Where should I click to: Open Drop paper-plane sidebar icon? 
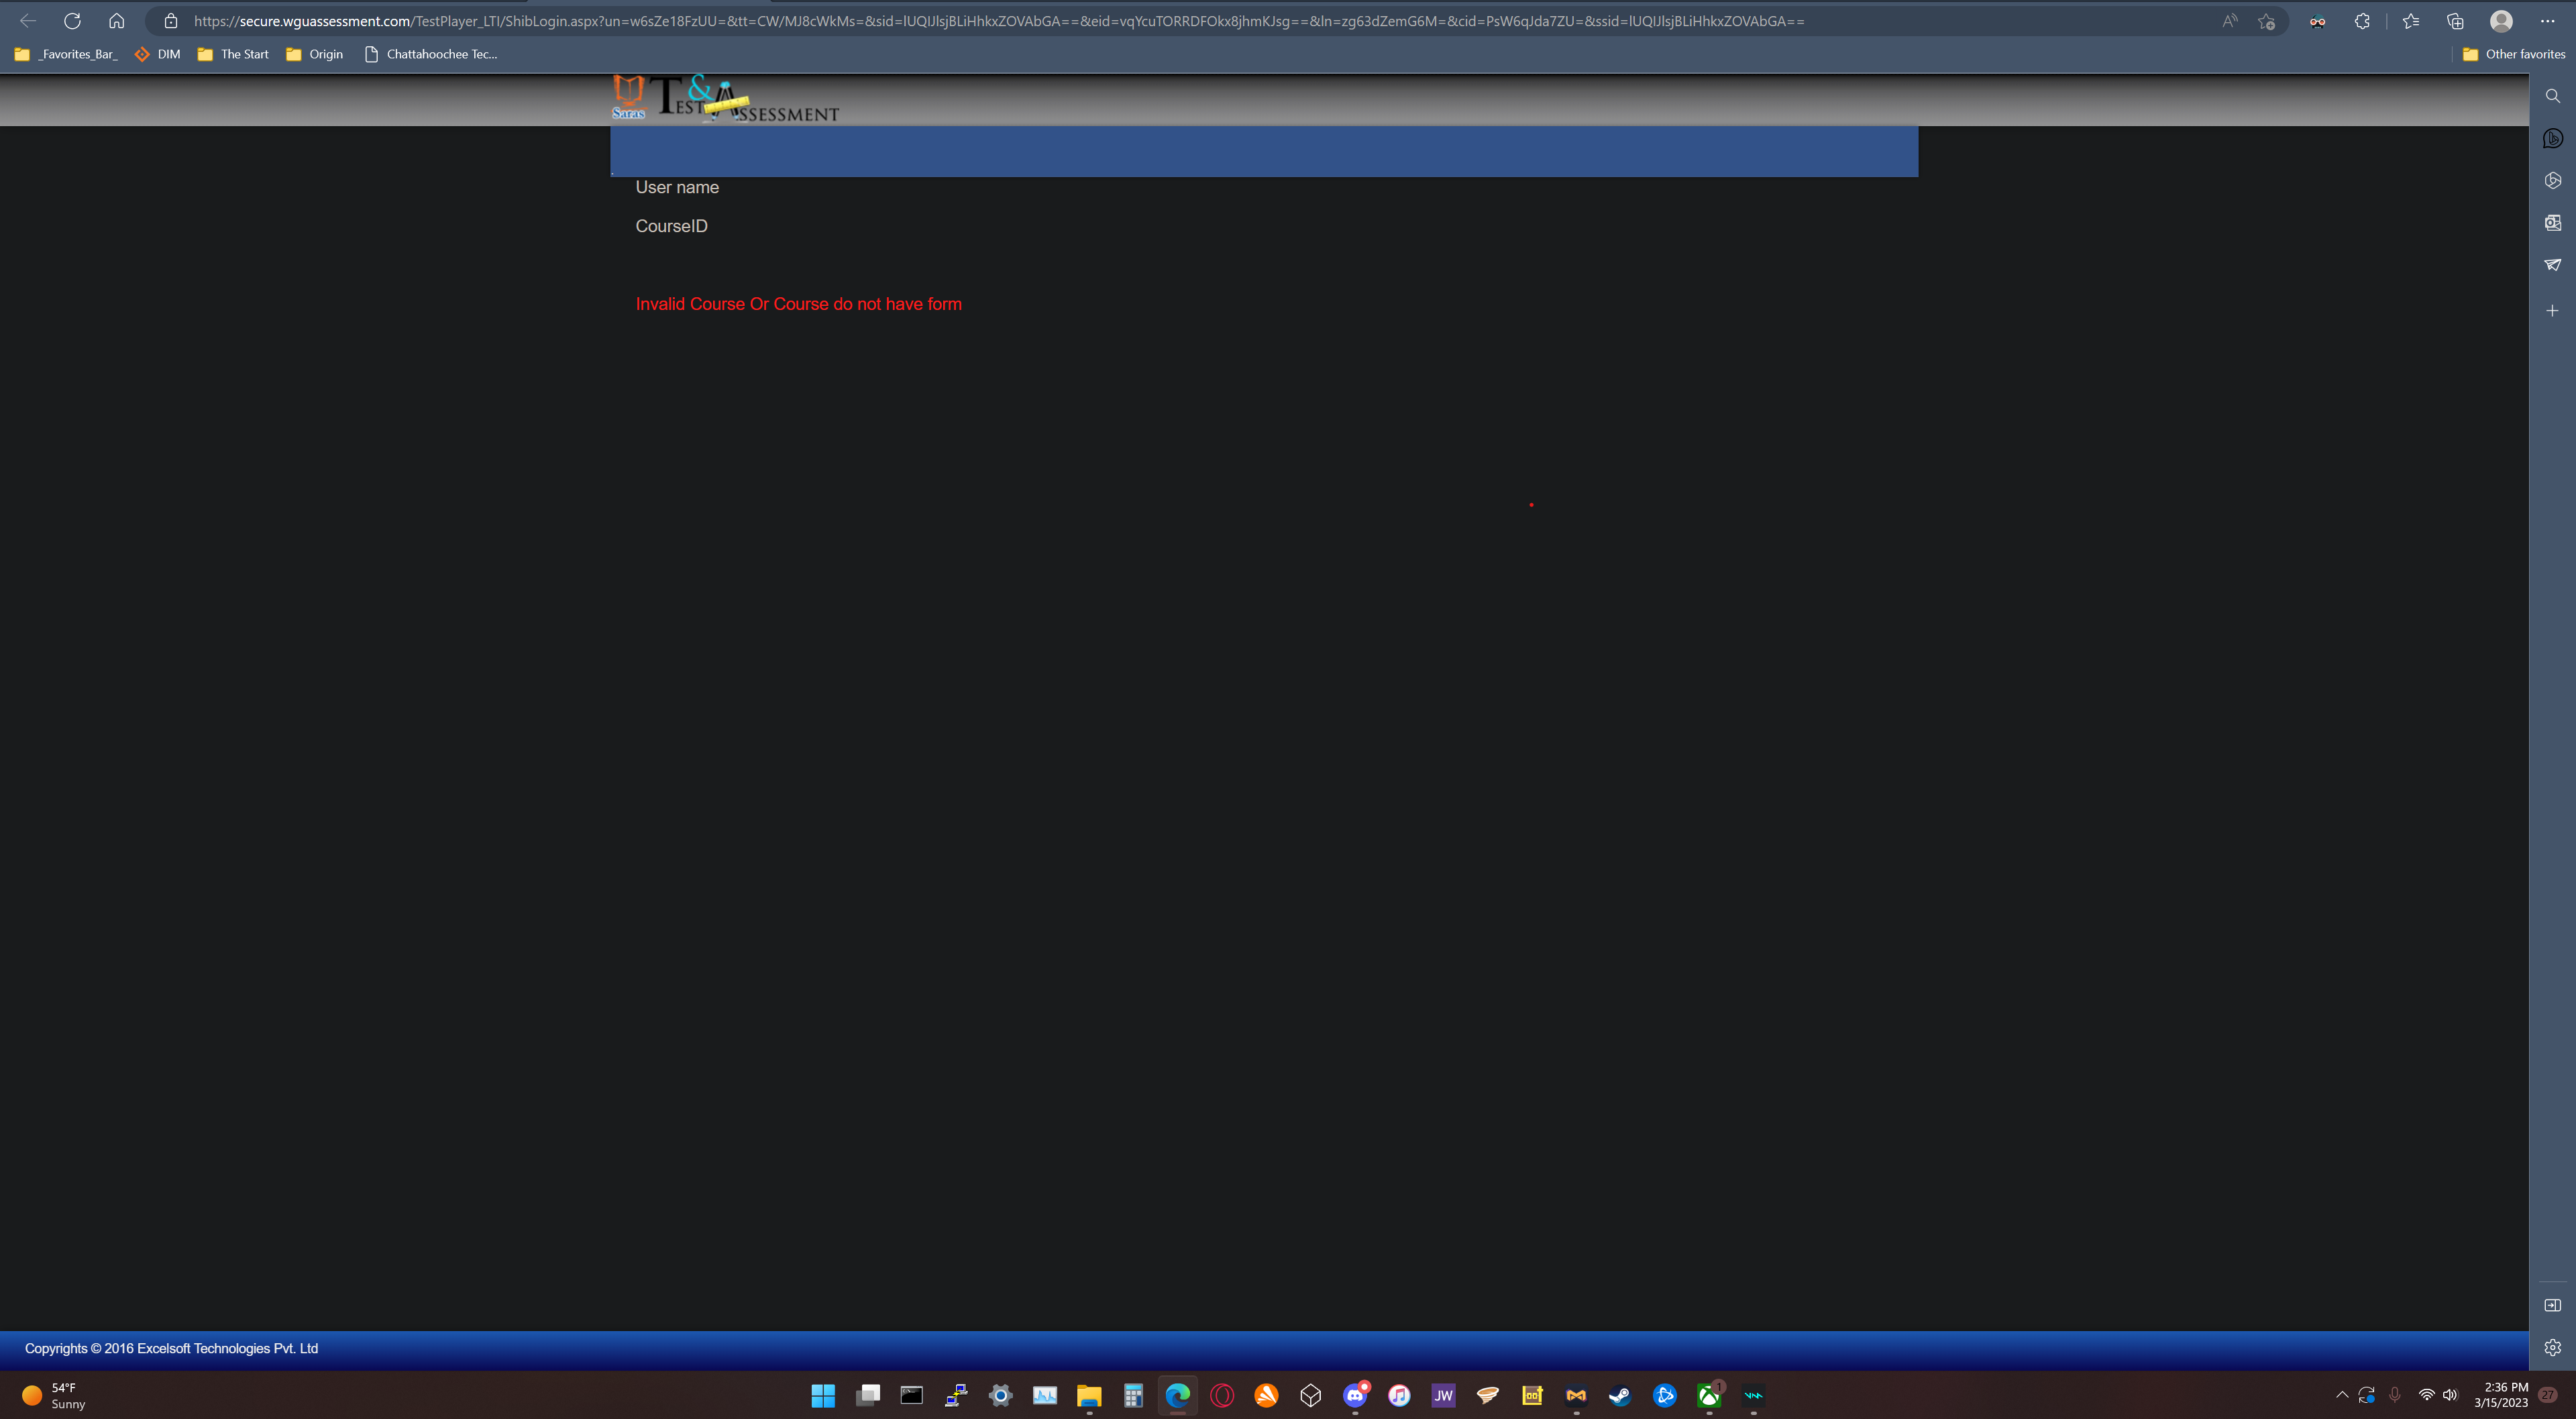pos(2552,265)
